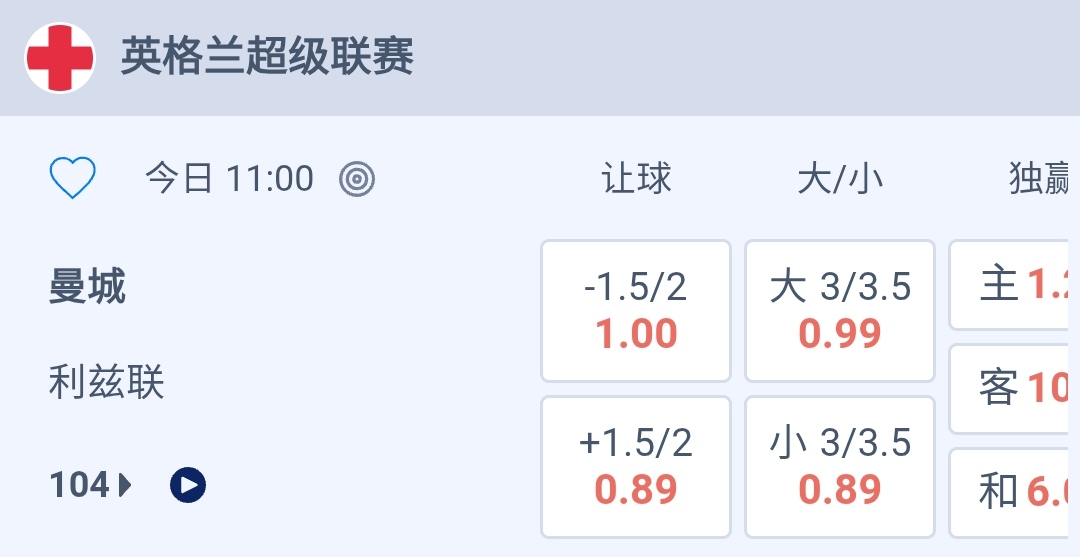Select the 独赢 moneyline column header
This screenshot has height=557, width=1080.
point(1042,179)
